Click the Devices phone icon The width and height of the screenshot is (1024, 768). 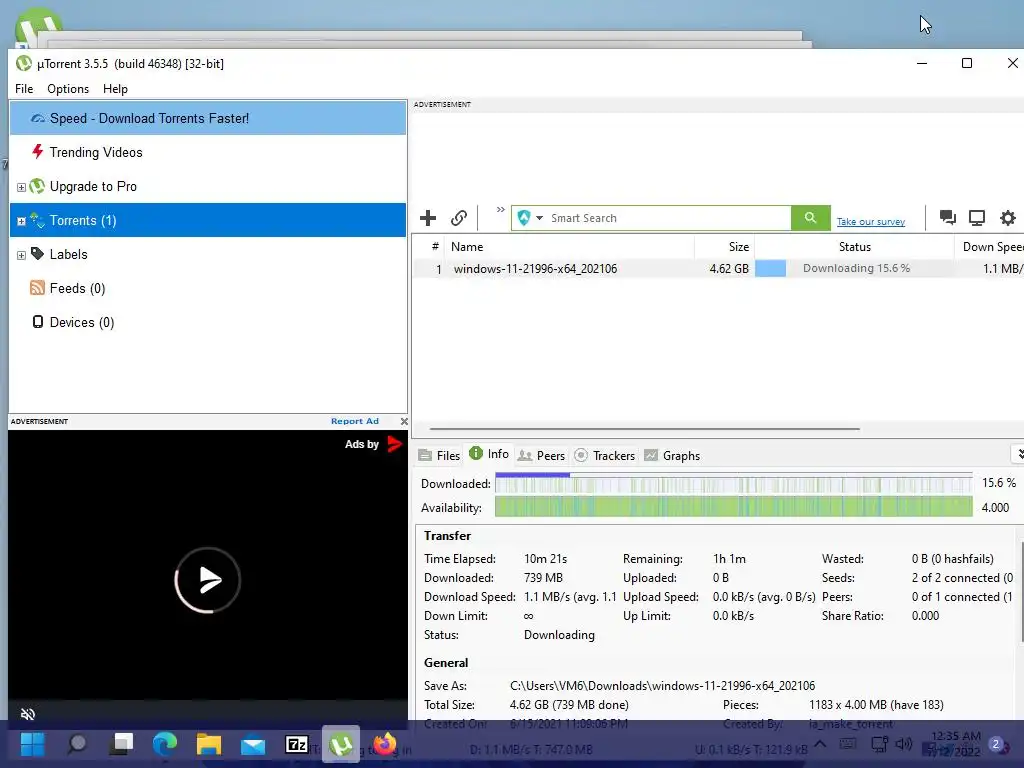tap(38, 321)
